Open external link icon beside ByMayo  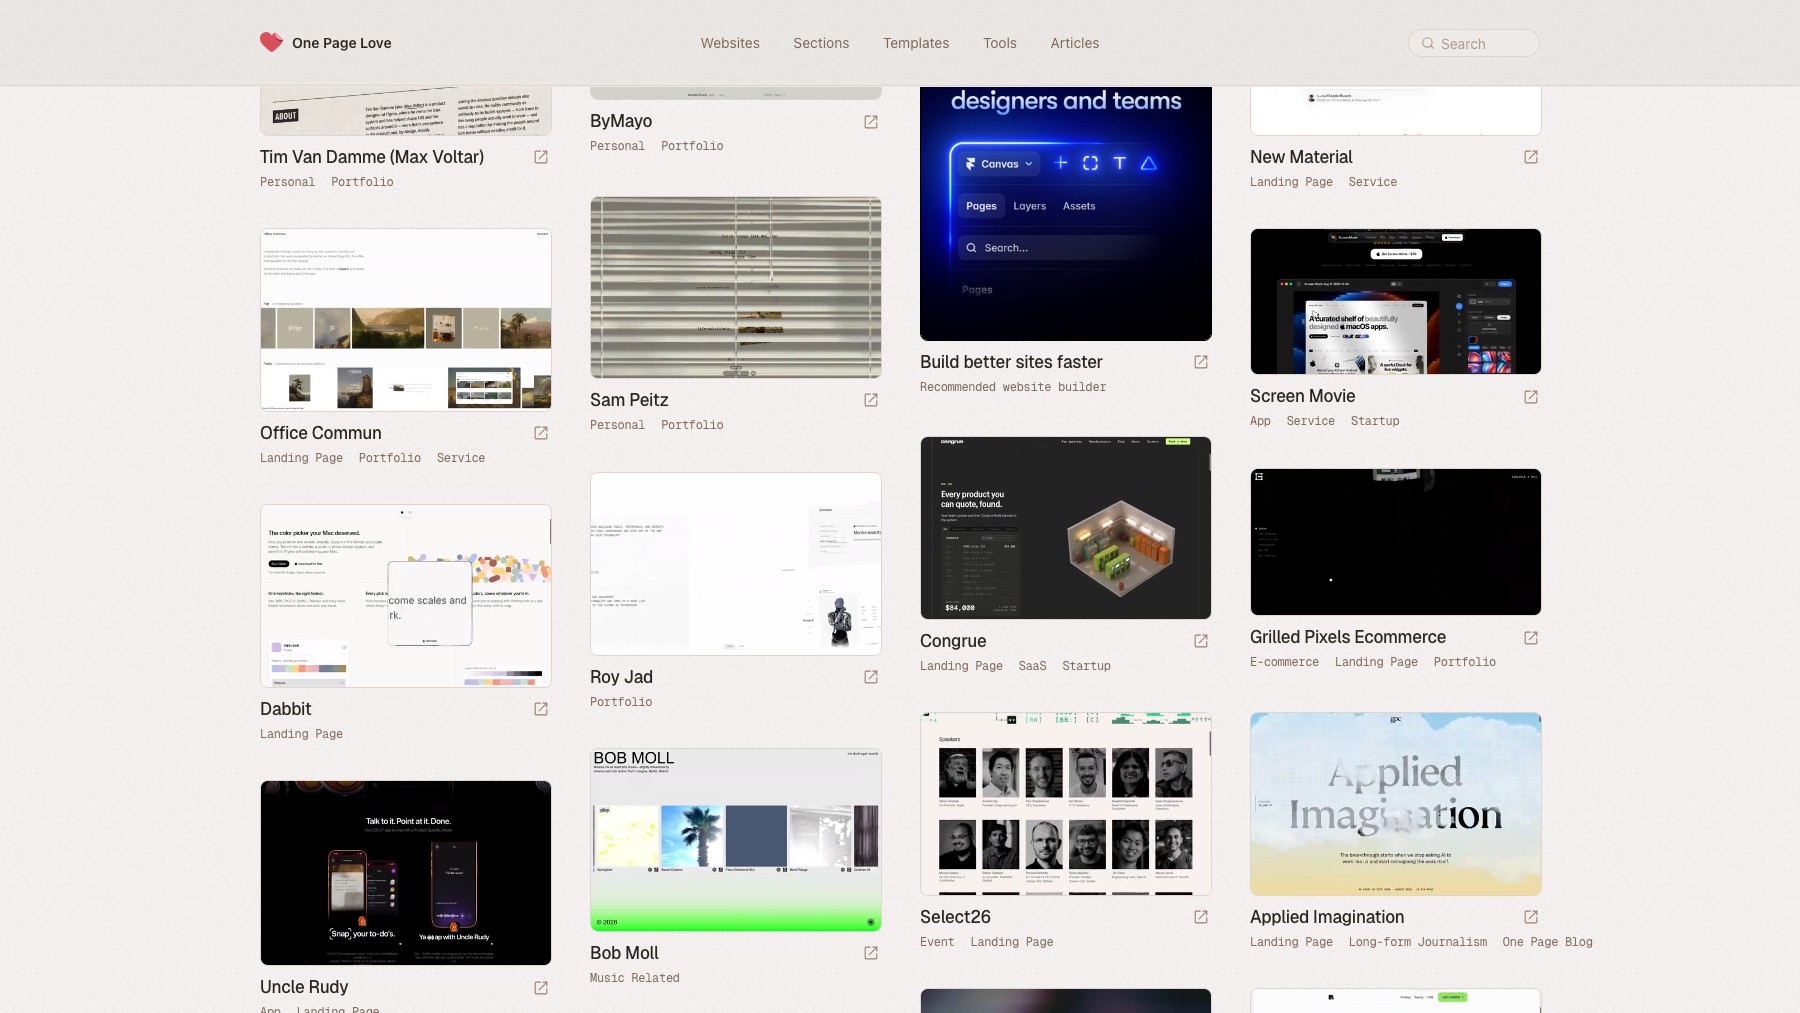(x=871, y=122)
